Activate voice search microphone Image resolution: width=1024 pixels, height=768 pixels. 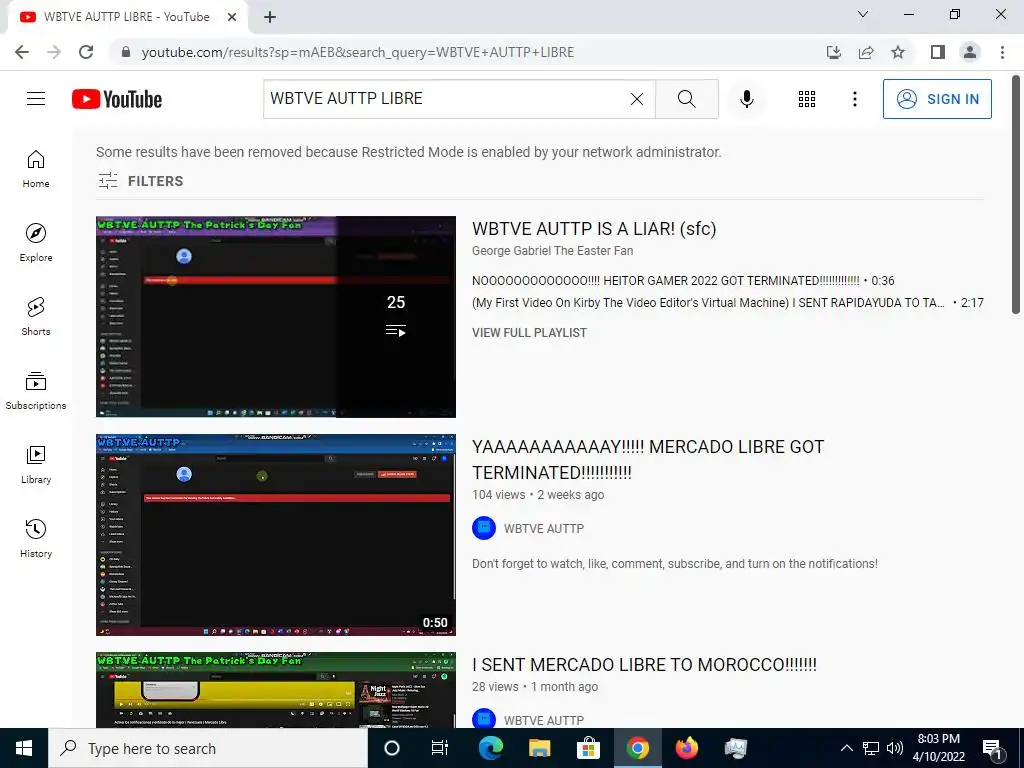pyautogui.click(x=746, y=99)
